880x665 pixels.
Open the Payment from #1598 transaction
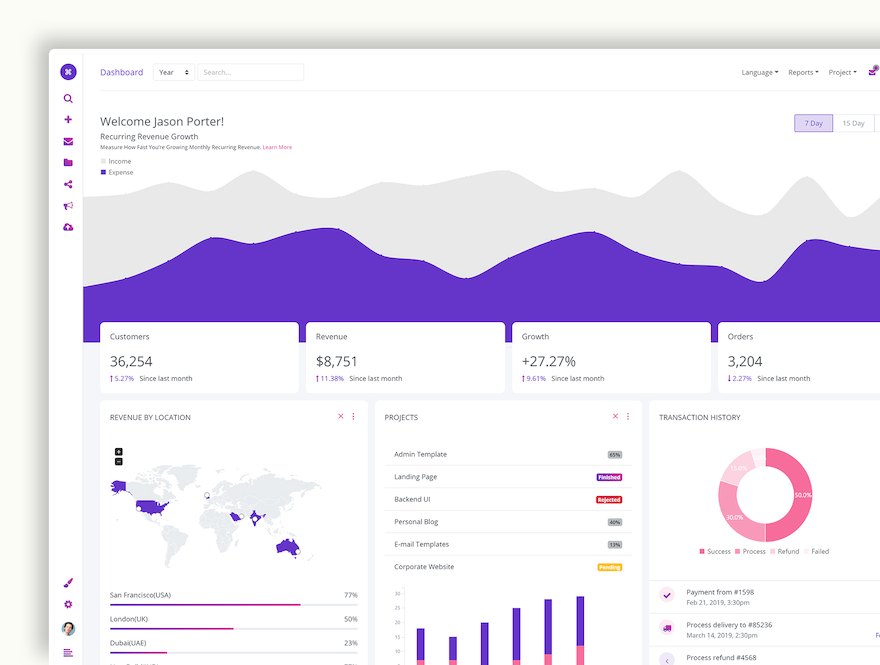pos(764,597)
